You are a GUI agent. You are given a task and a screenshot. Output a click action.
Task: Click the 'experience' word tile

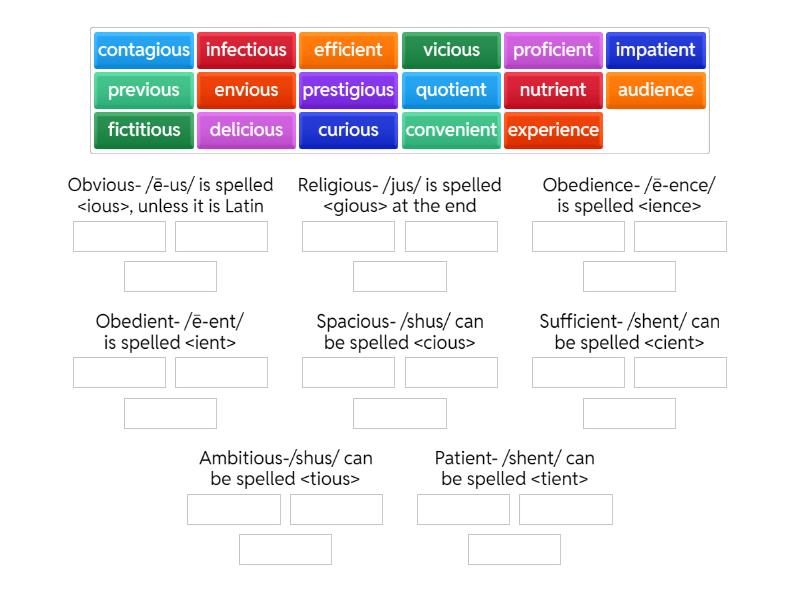[x=553, y=130]
